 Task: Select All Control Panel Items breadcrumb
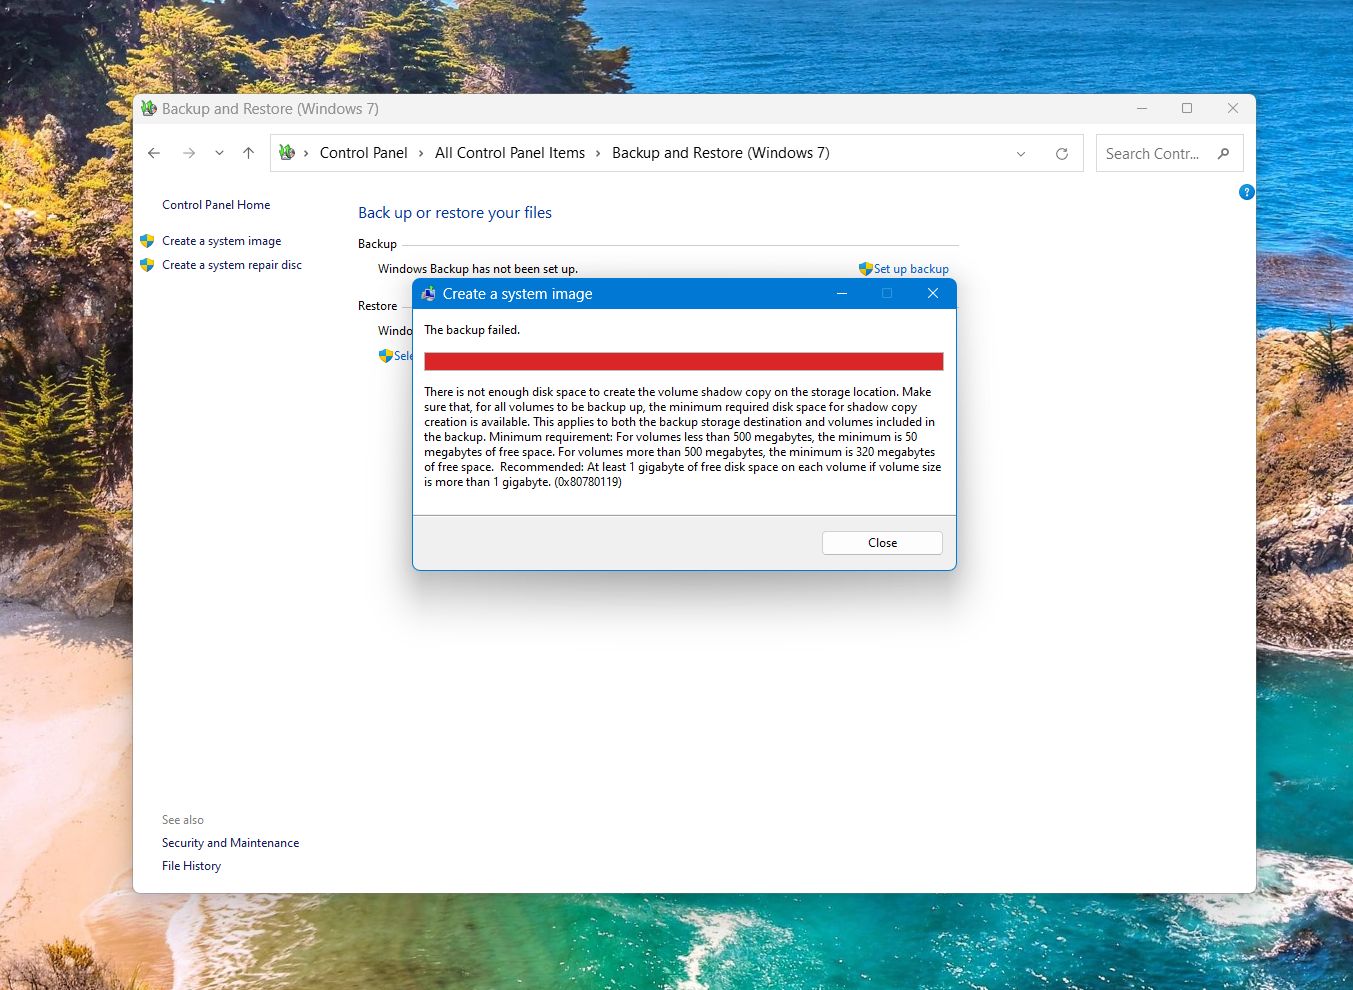[510, 153]
